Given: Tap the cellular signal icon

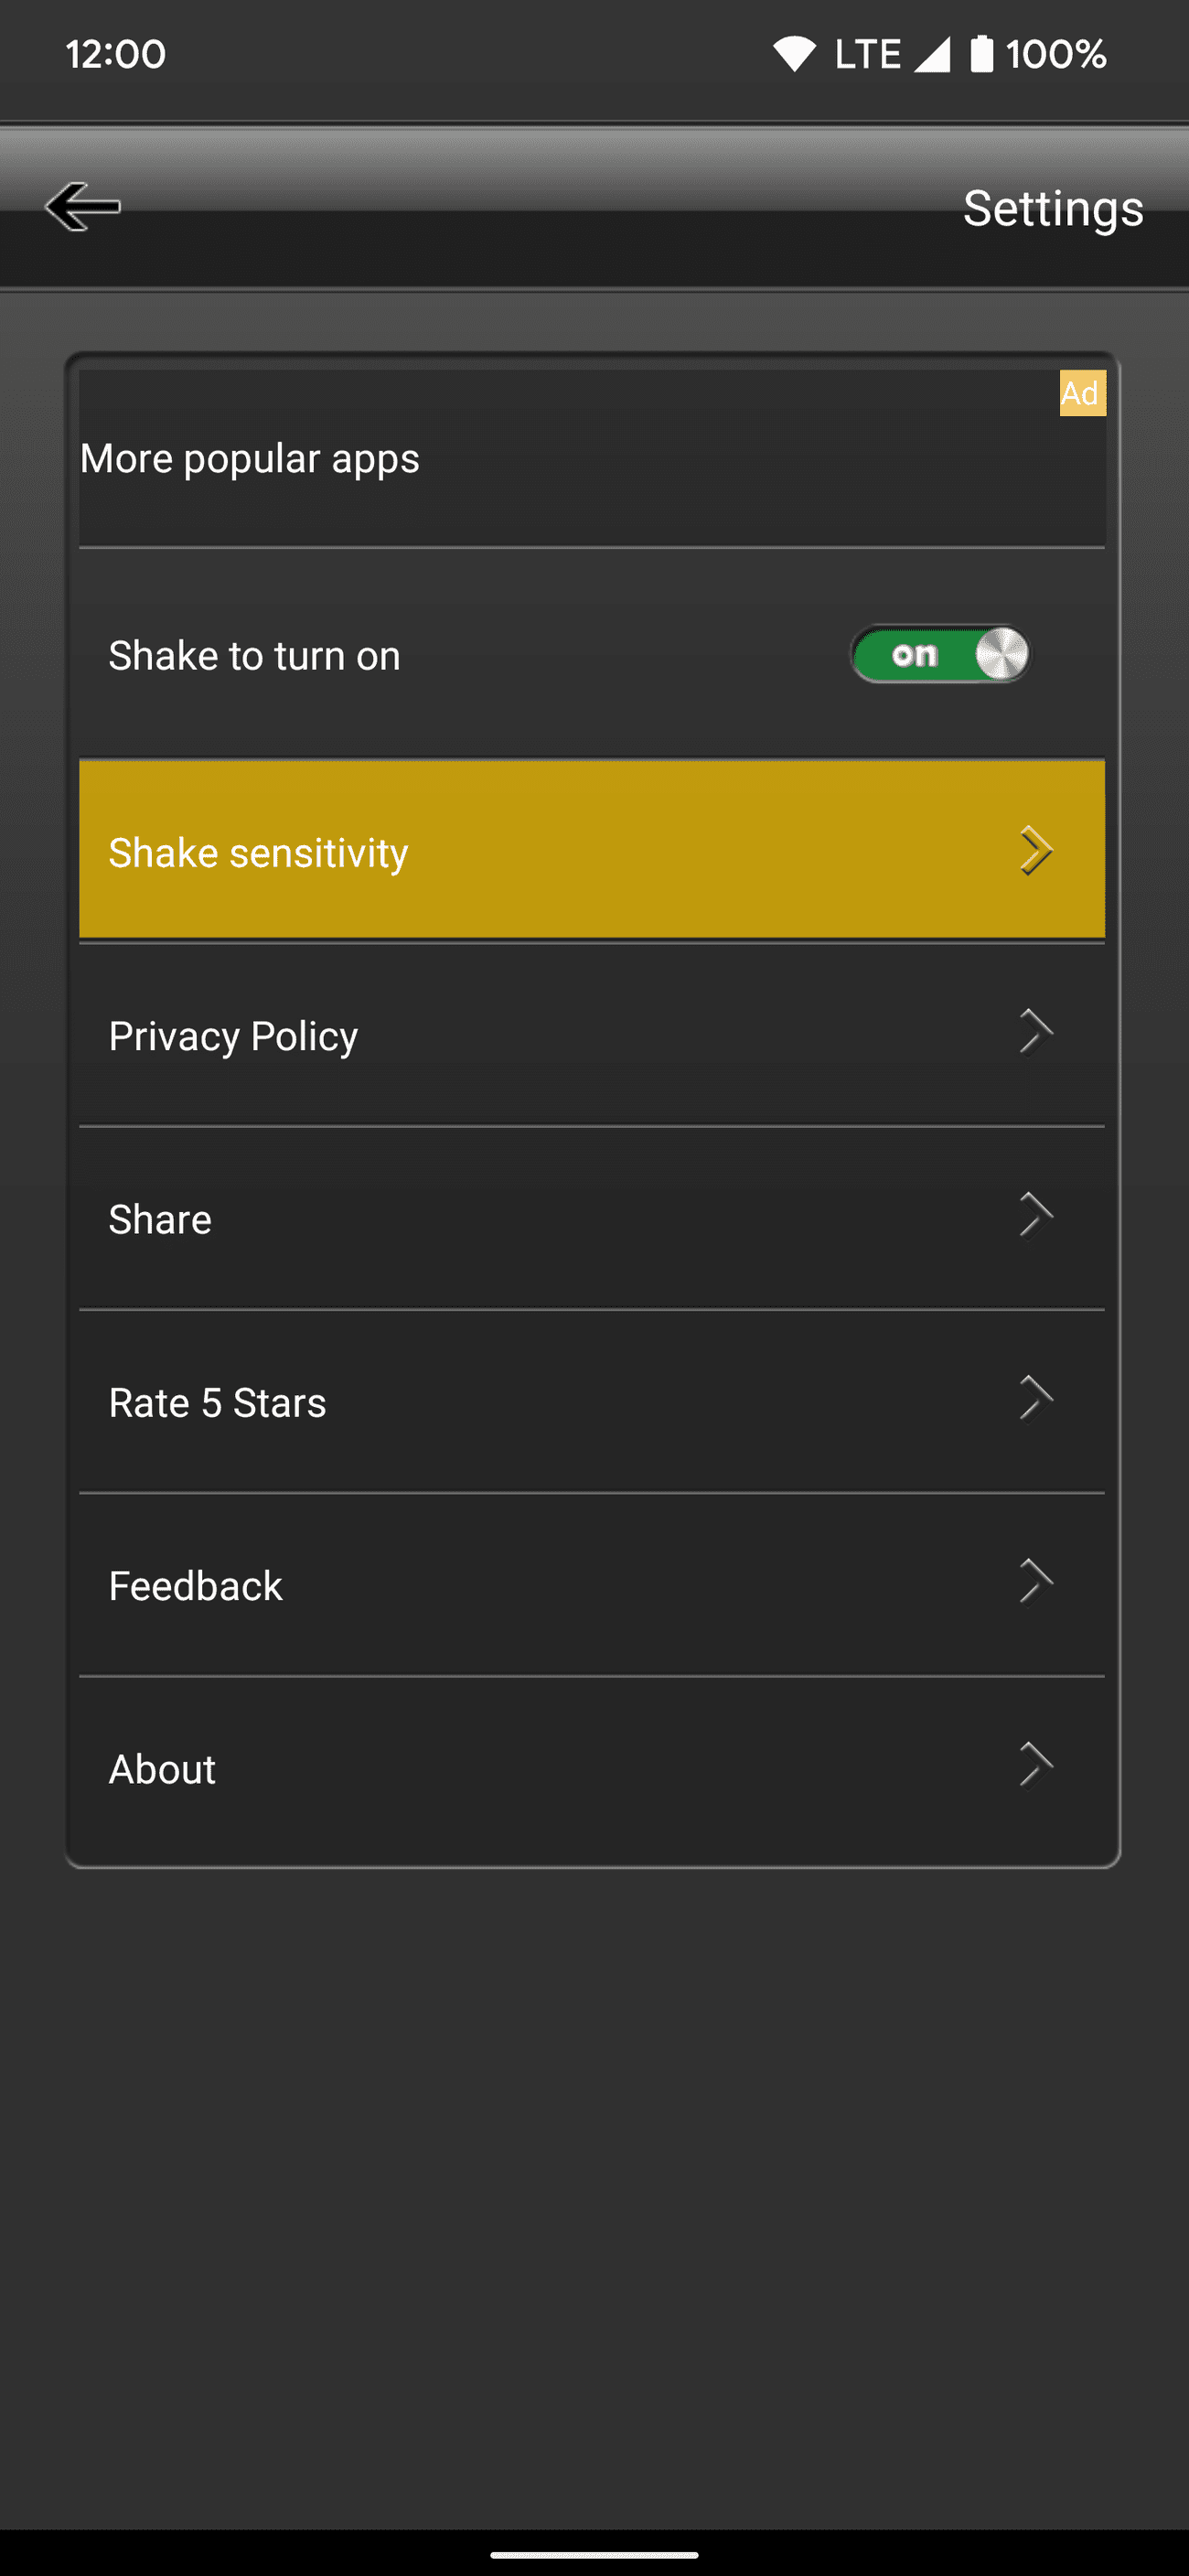Looking at the screenshot, I should click(x=932, y=54).
